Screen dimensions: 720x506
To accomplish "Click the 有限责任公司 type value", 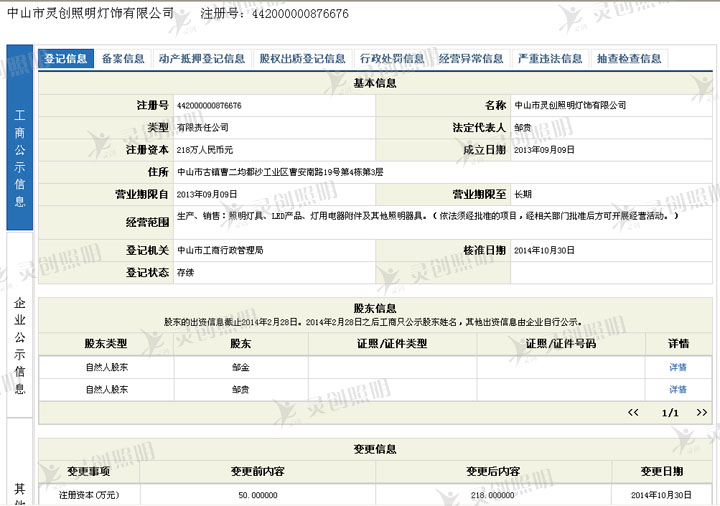I will 202,128.
